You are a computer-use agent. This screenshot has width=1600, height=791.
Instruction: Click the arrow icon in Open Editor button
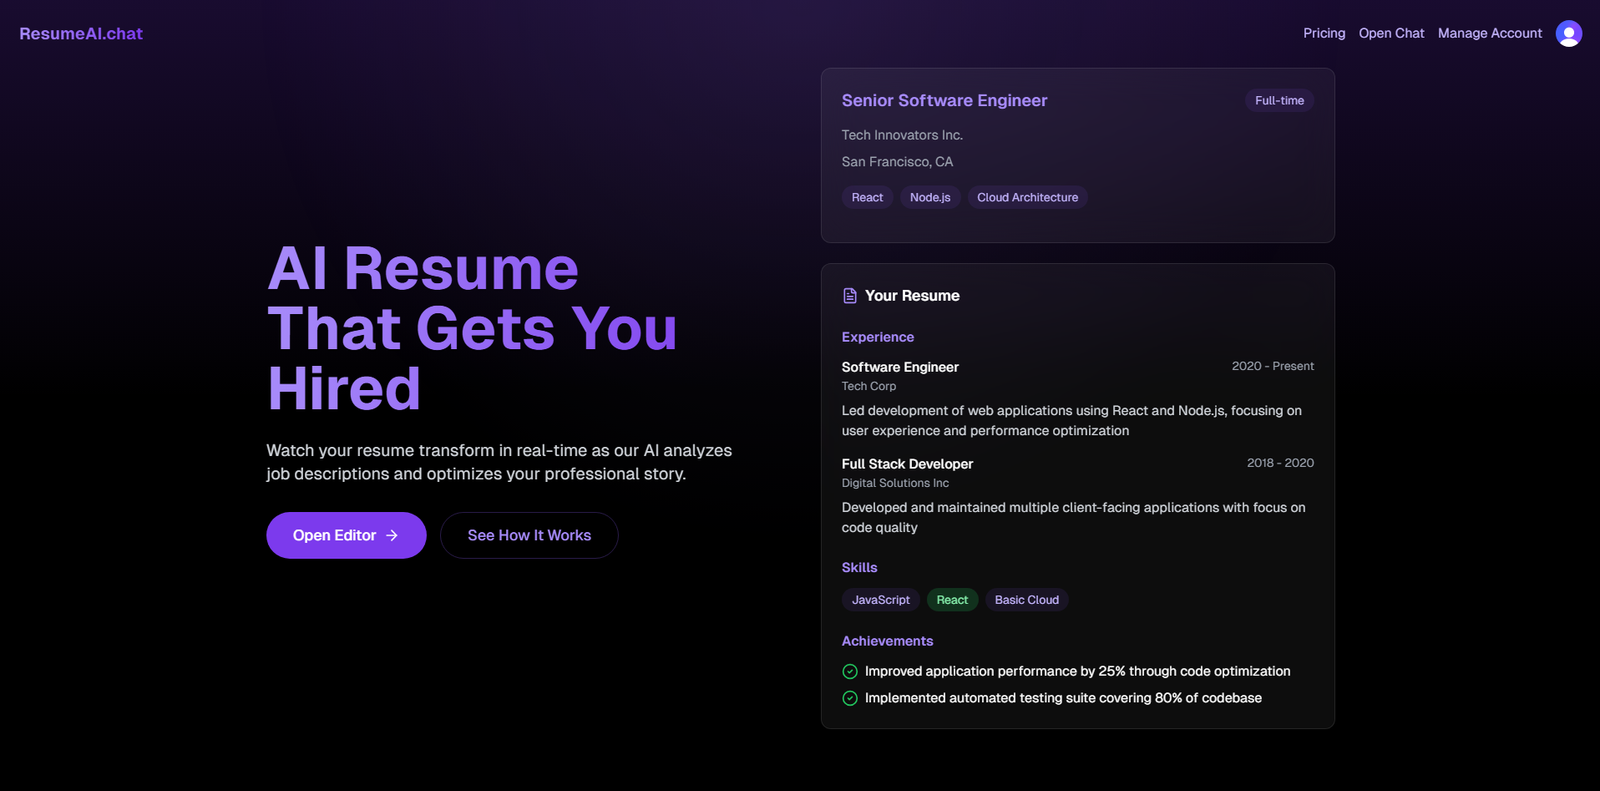(x=392, y=536)
